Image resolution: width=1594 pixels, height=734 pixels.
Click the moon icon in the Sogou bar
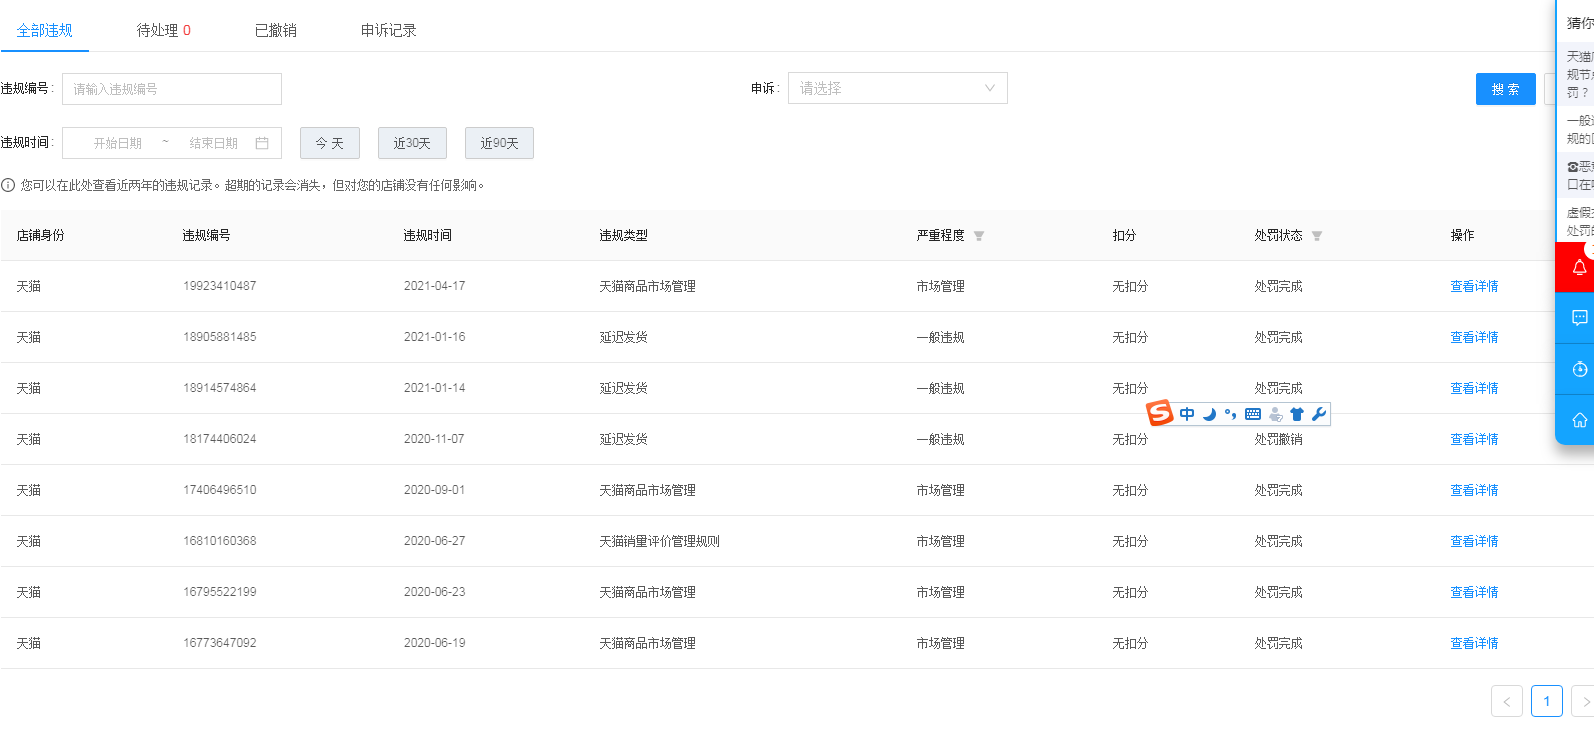coord(1209,414)
